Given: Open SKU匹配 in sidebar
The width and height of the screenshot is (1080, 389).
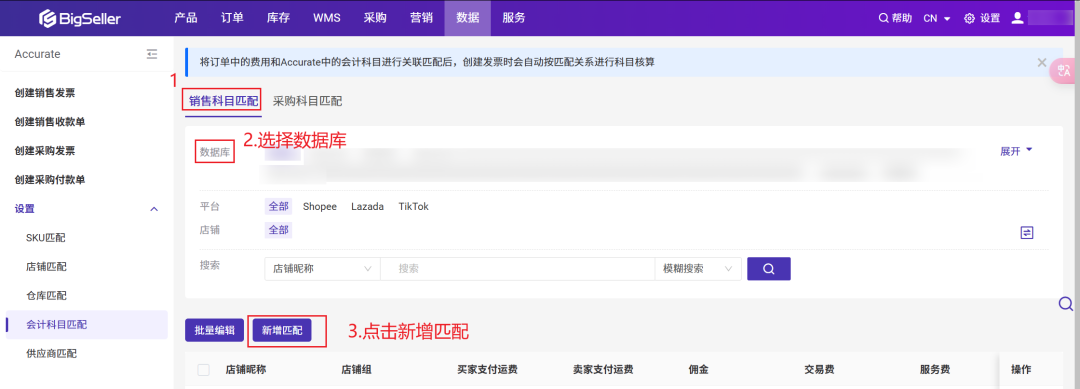Looking at the screenshot, I should [46, 238].
